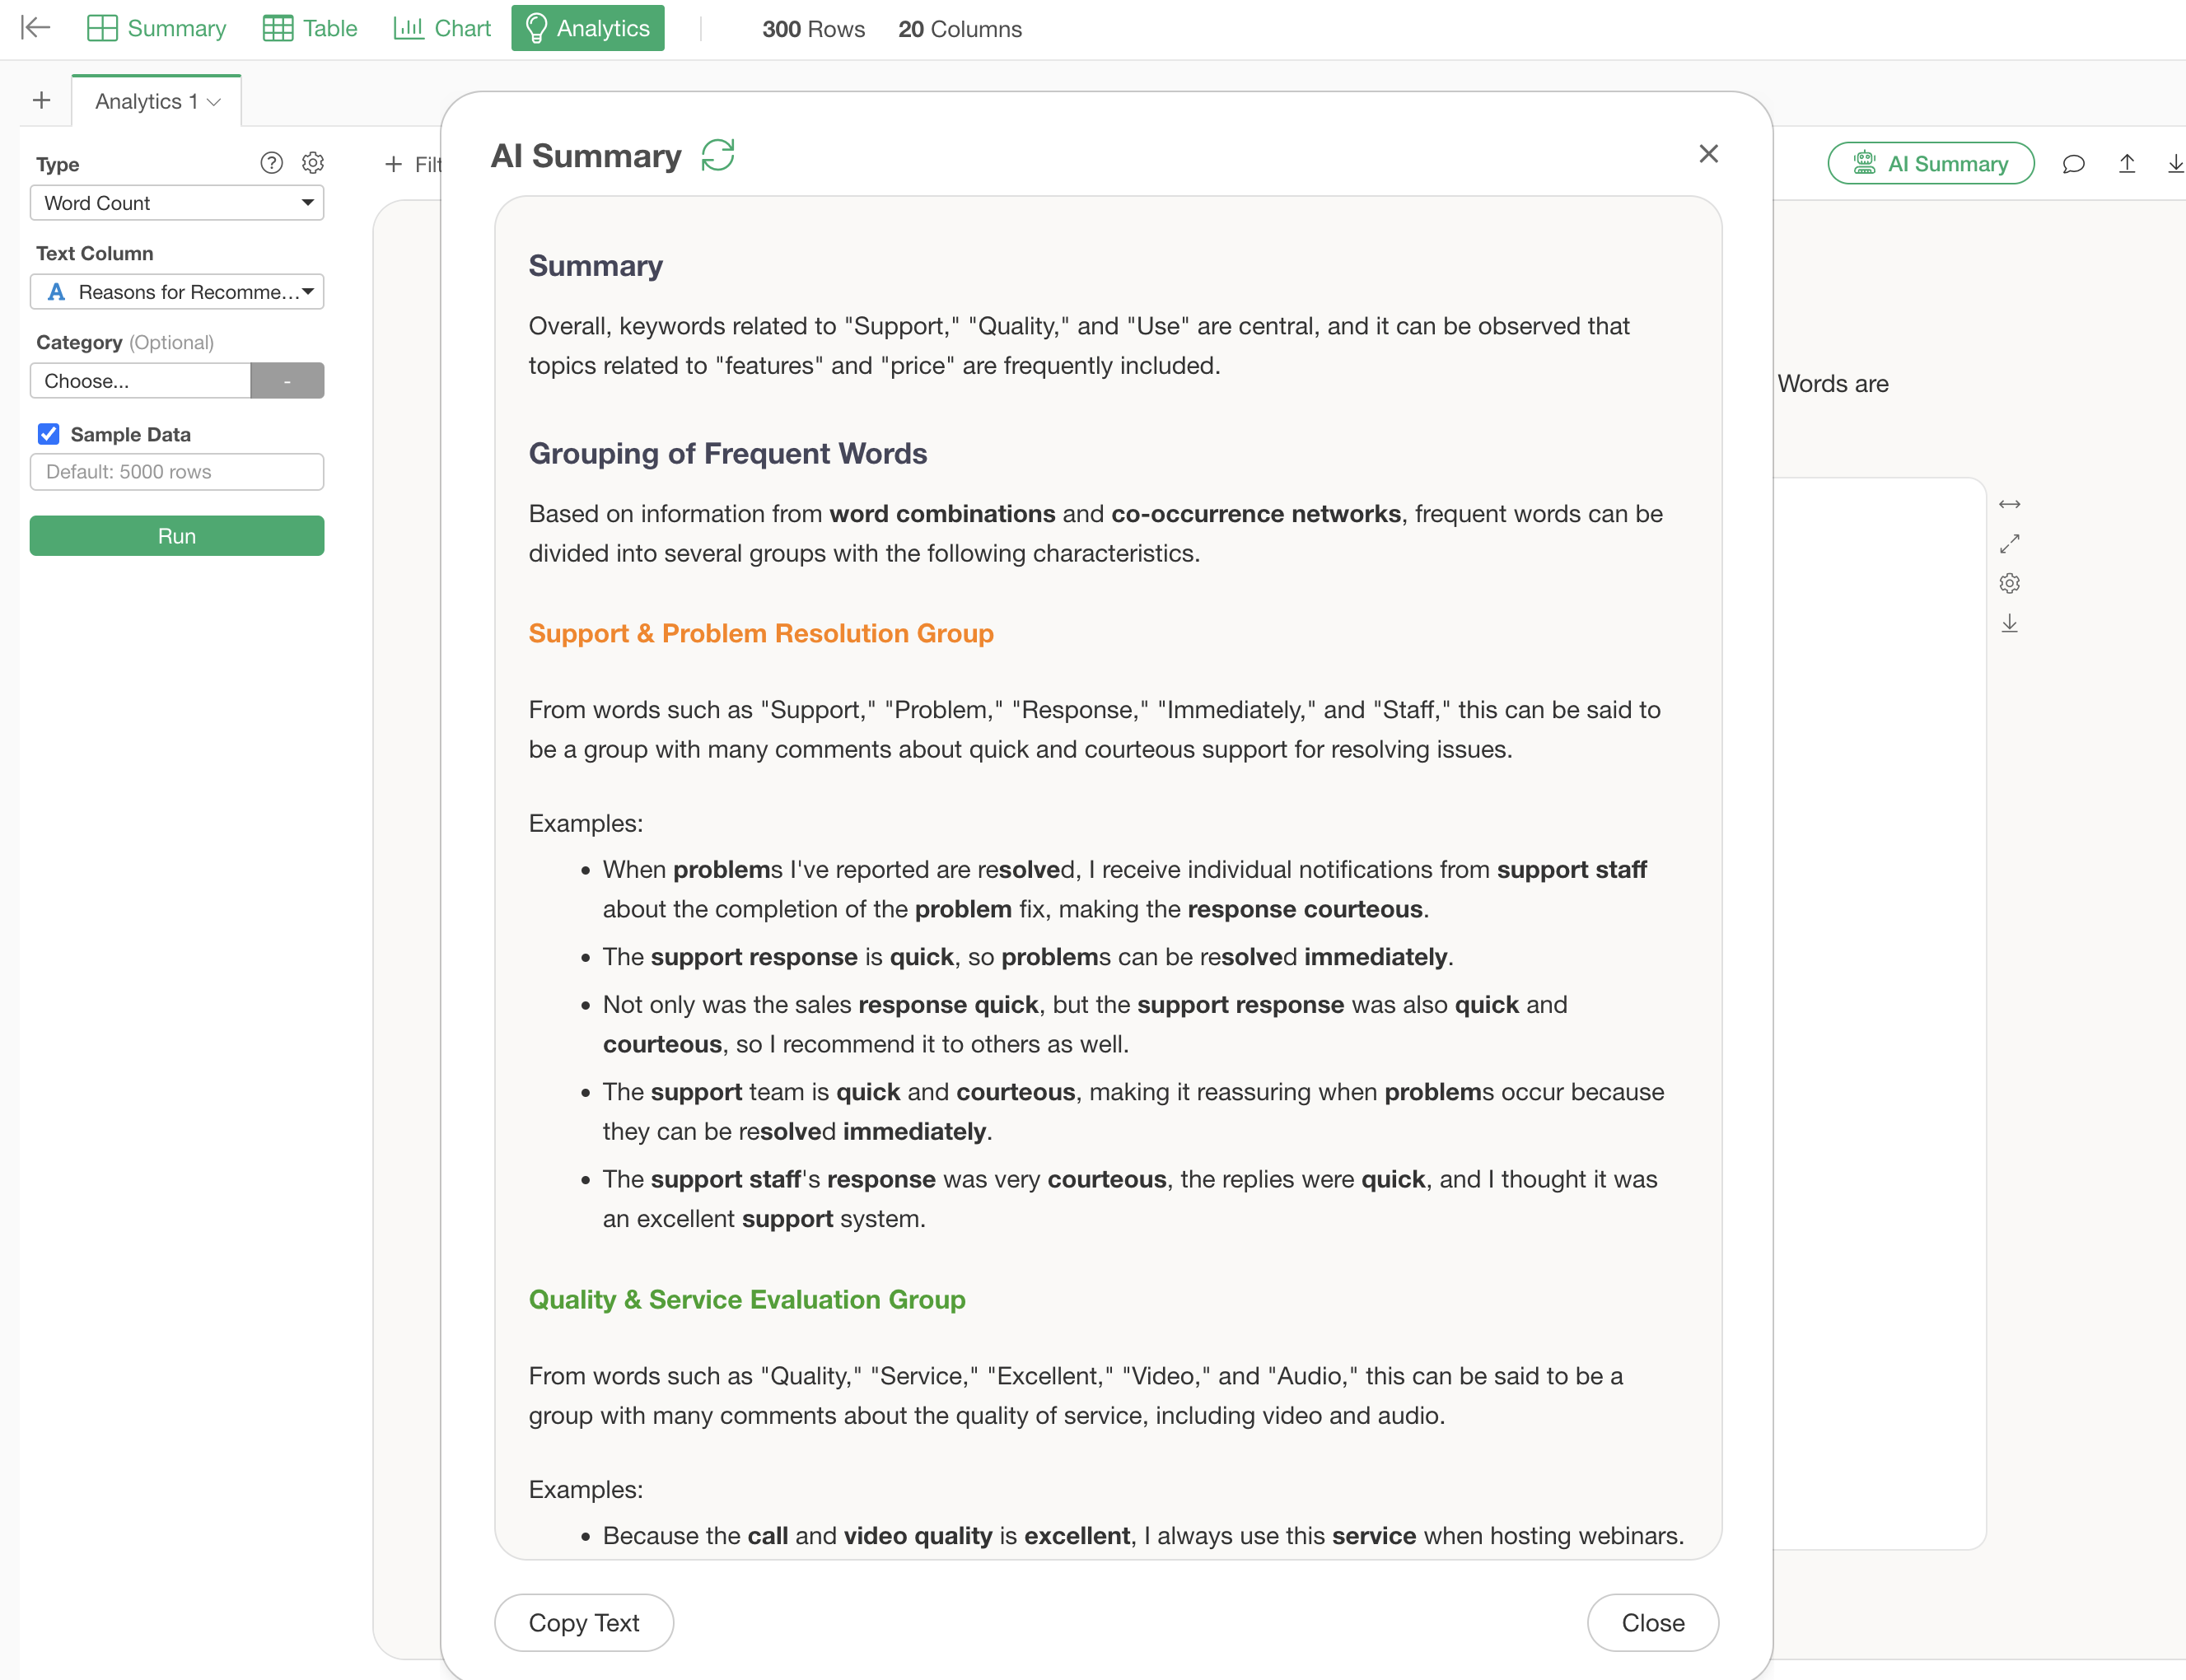Click the help question mark icon
The height and width of the screenshot is (1680, 2186).
271,163
